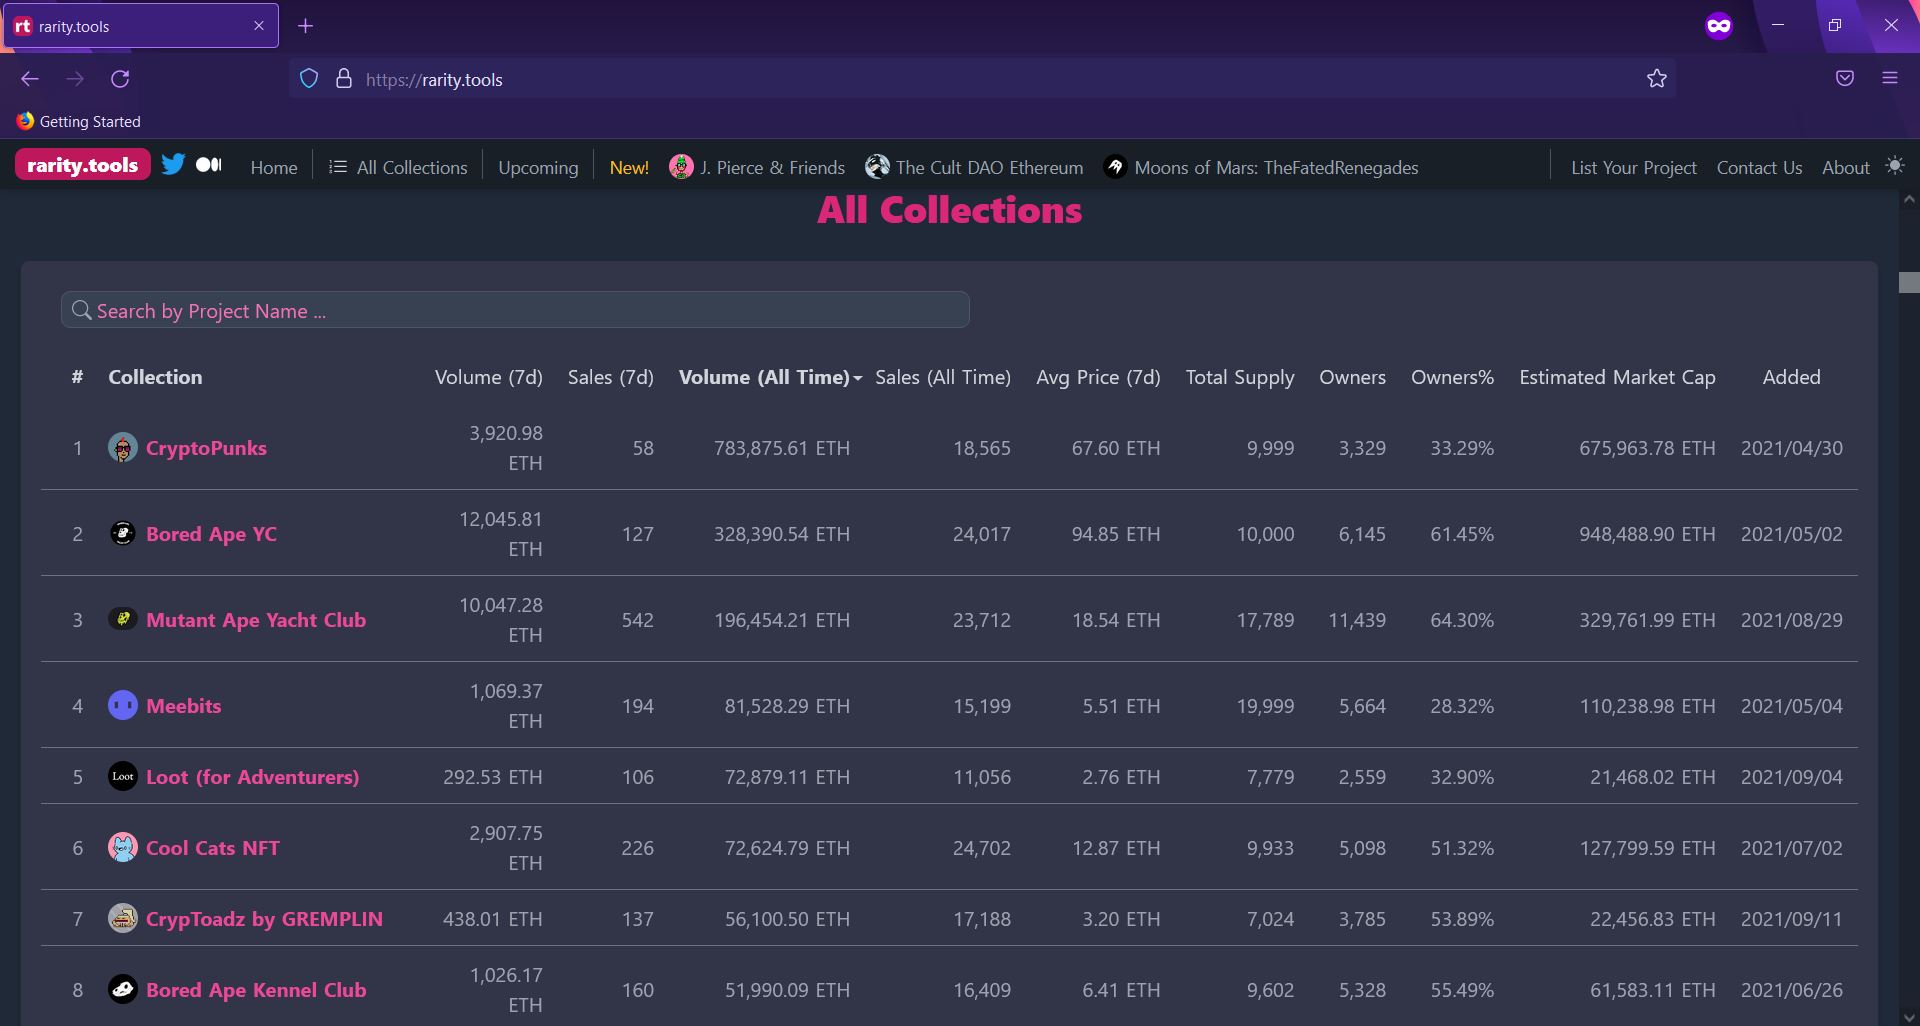Open the Contact Us page
This screenshot has height=1026, width=1920.
click(1759, 167)
